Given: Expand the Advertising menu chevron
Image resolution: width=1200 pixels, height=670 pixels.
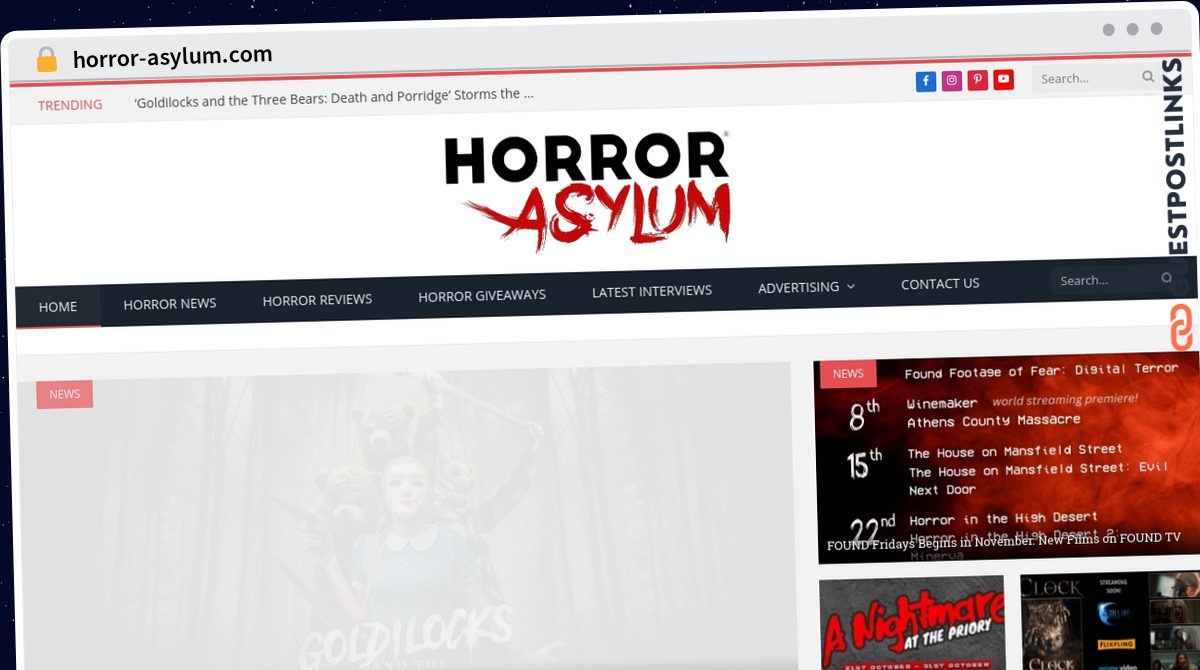Looking at the screenshot, I should coord(851,286).
